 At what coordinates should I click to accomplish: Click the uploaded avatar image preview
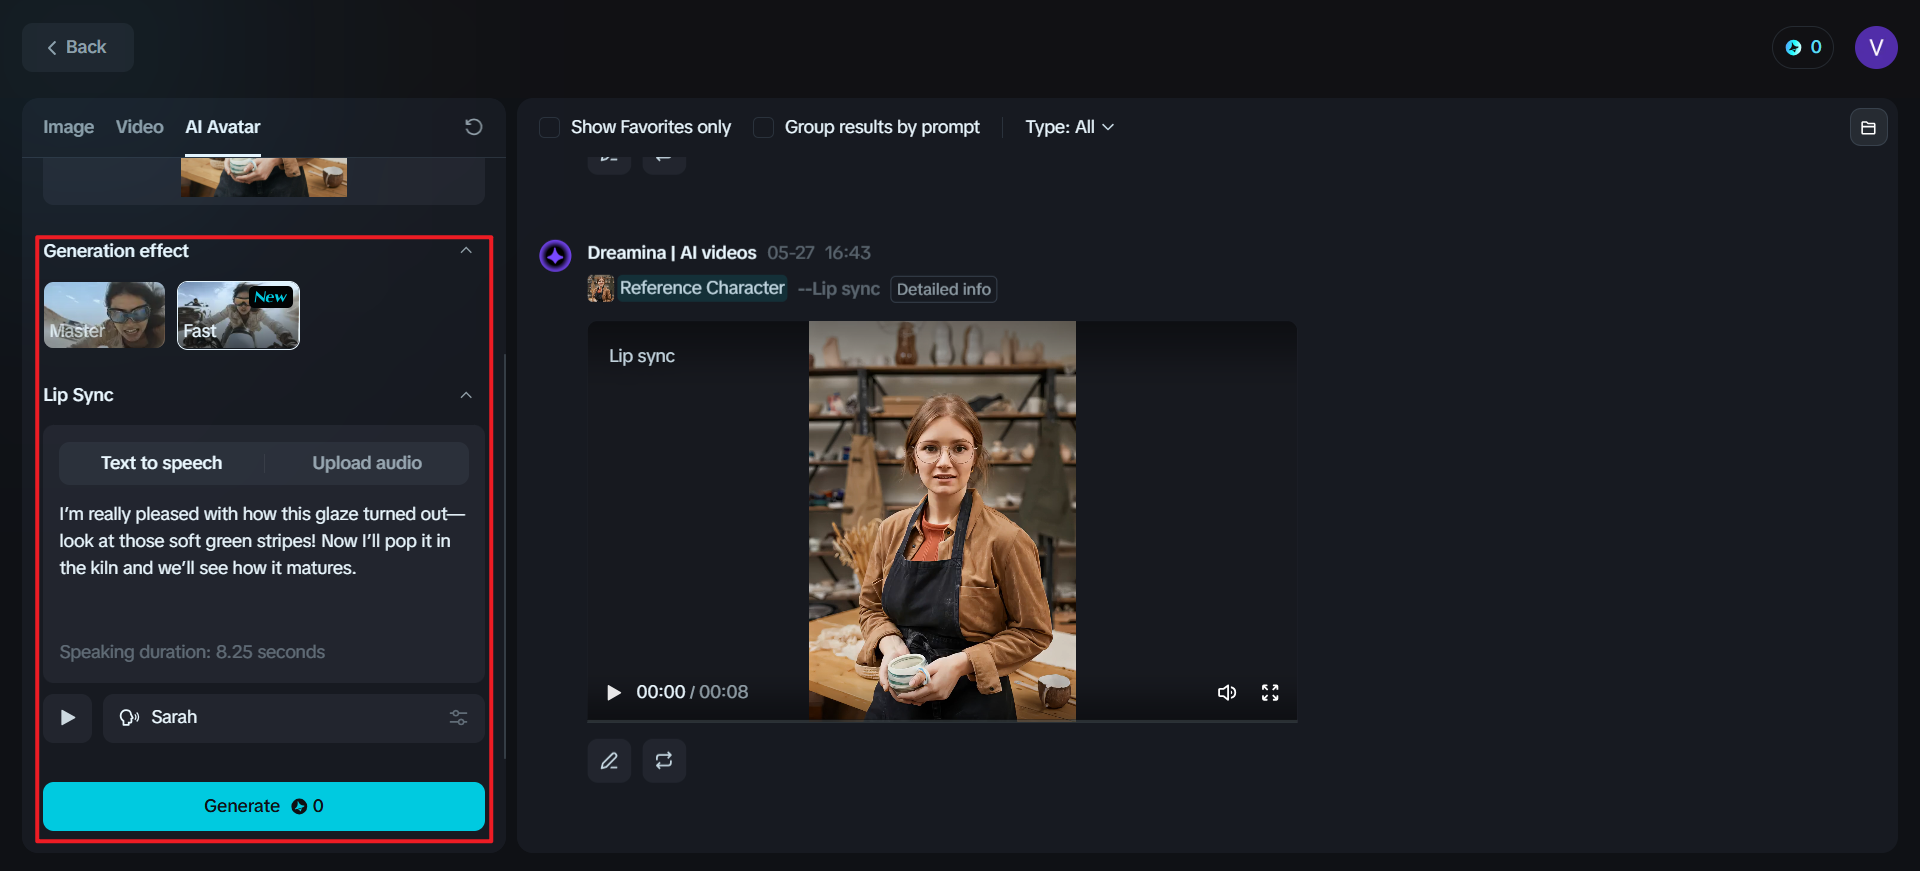[264, 177]
